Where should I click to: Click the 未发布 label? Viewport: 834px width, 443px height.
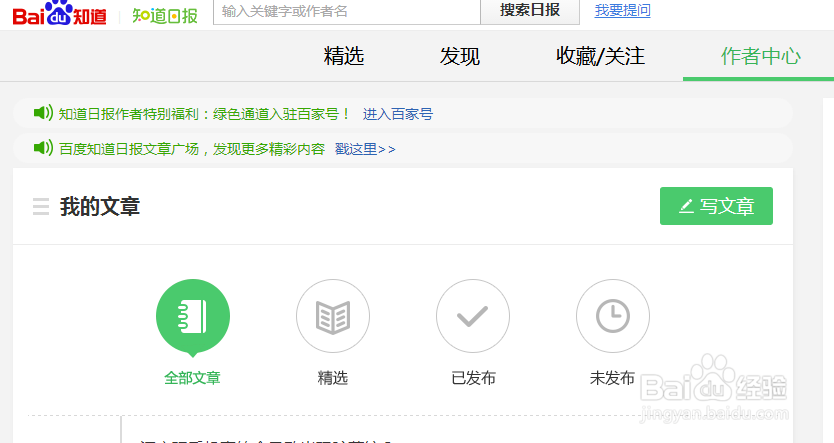point(612,378)
